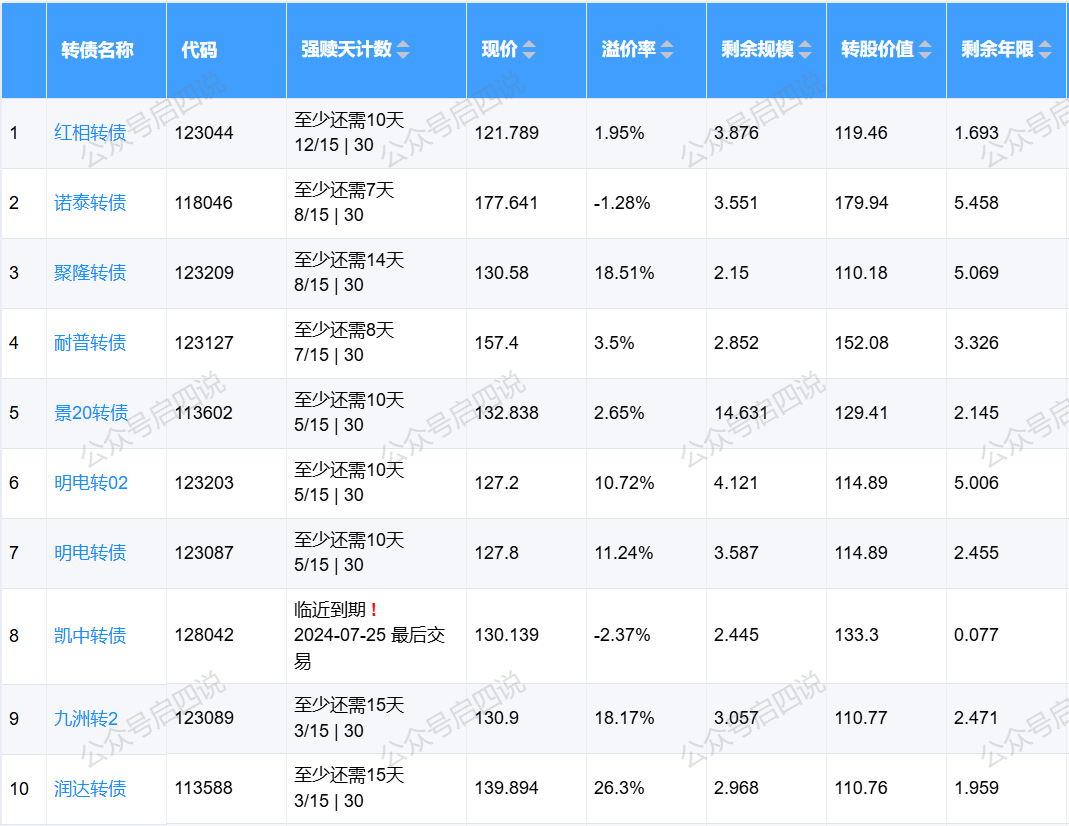Open the 明电转债 link in row 7

90,553
